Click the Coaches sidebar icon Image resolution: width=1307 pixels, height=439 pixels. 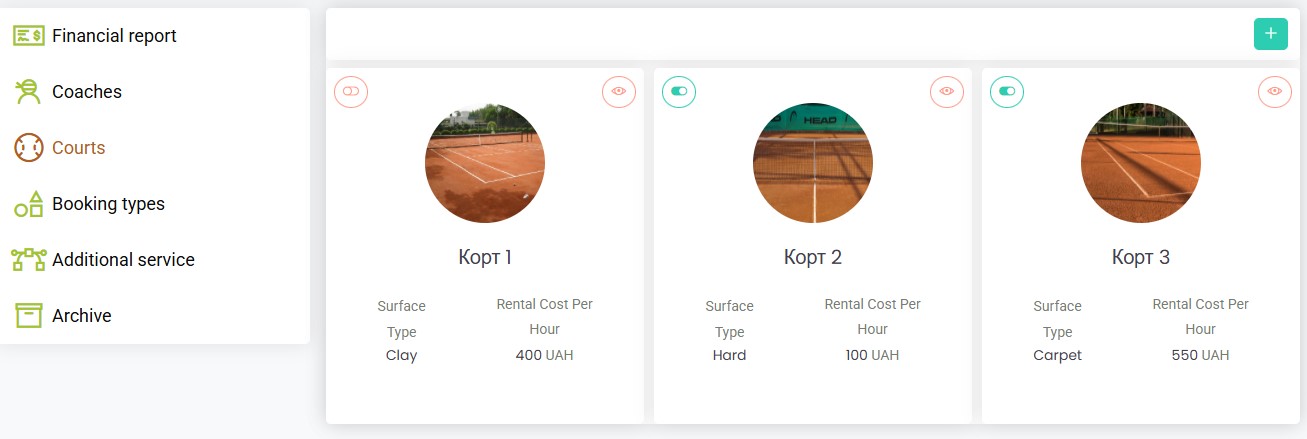point(28,92)
